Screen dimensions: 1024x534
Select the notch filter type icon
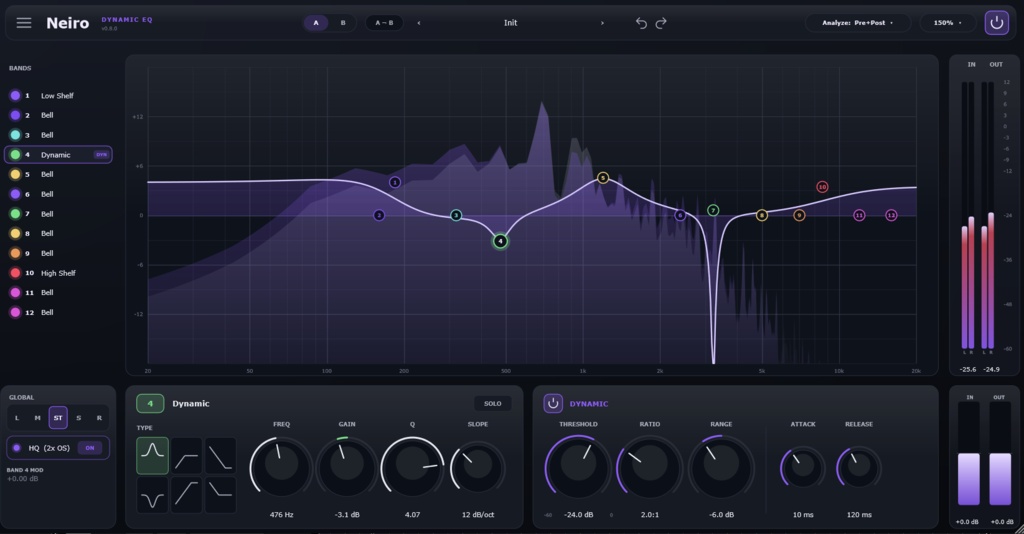tap(152, 494)
